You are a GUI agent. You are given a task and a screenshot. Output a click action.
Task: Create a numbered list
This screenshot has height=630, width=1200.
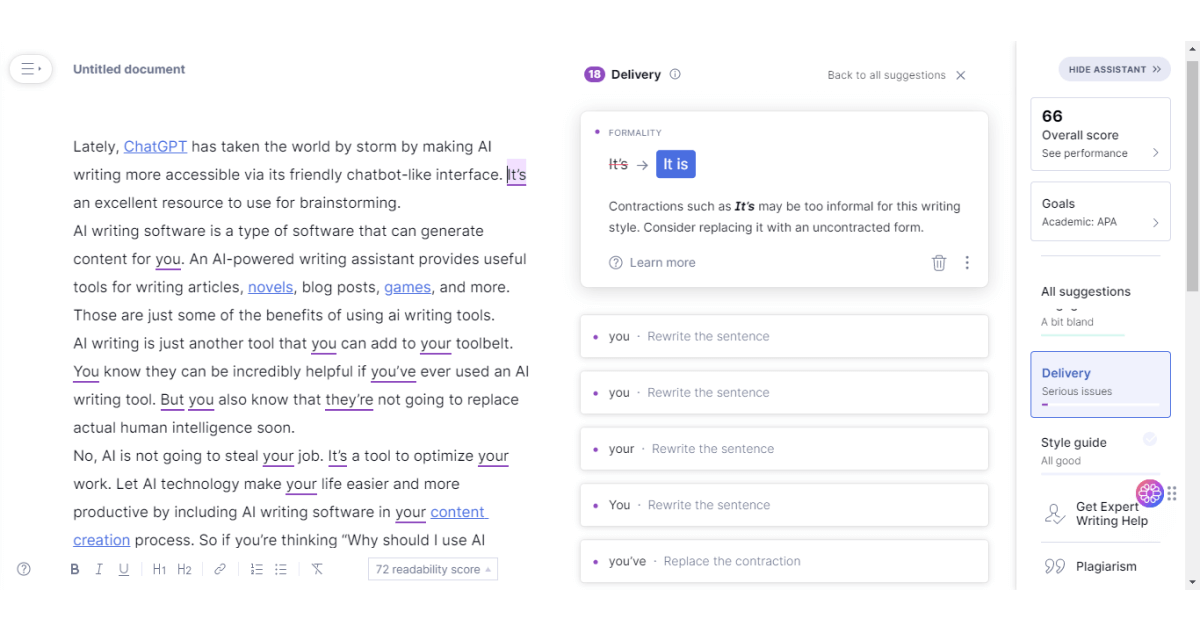pyautogui.click(x=256, y=569)
